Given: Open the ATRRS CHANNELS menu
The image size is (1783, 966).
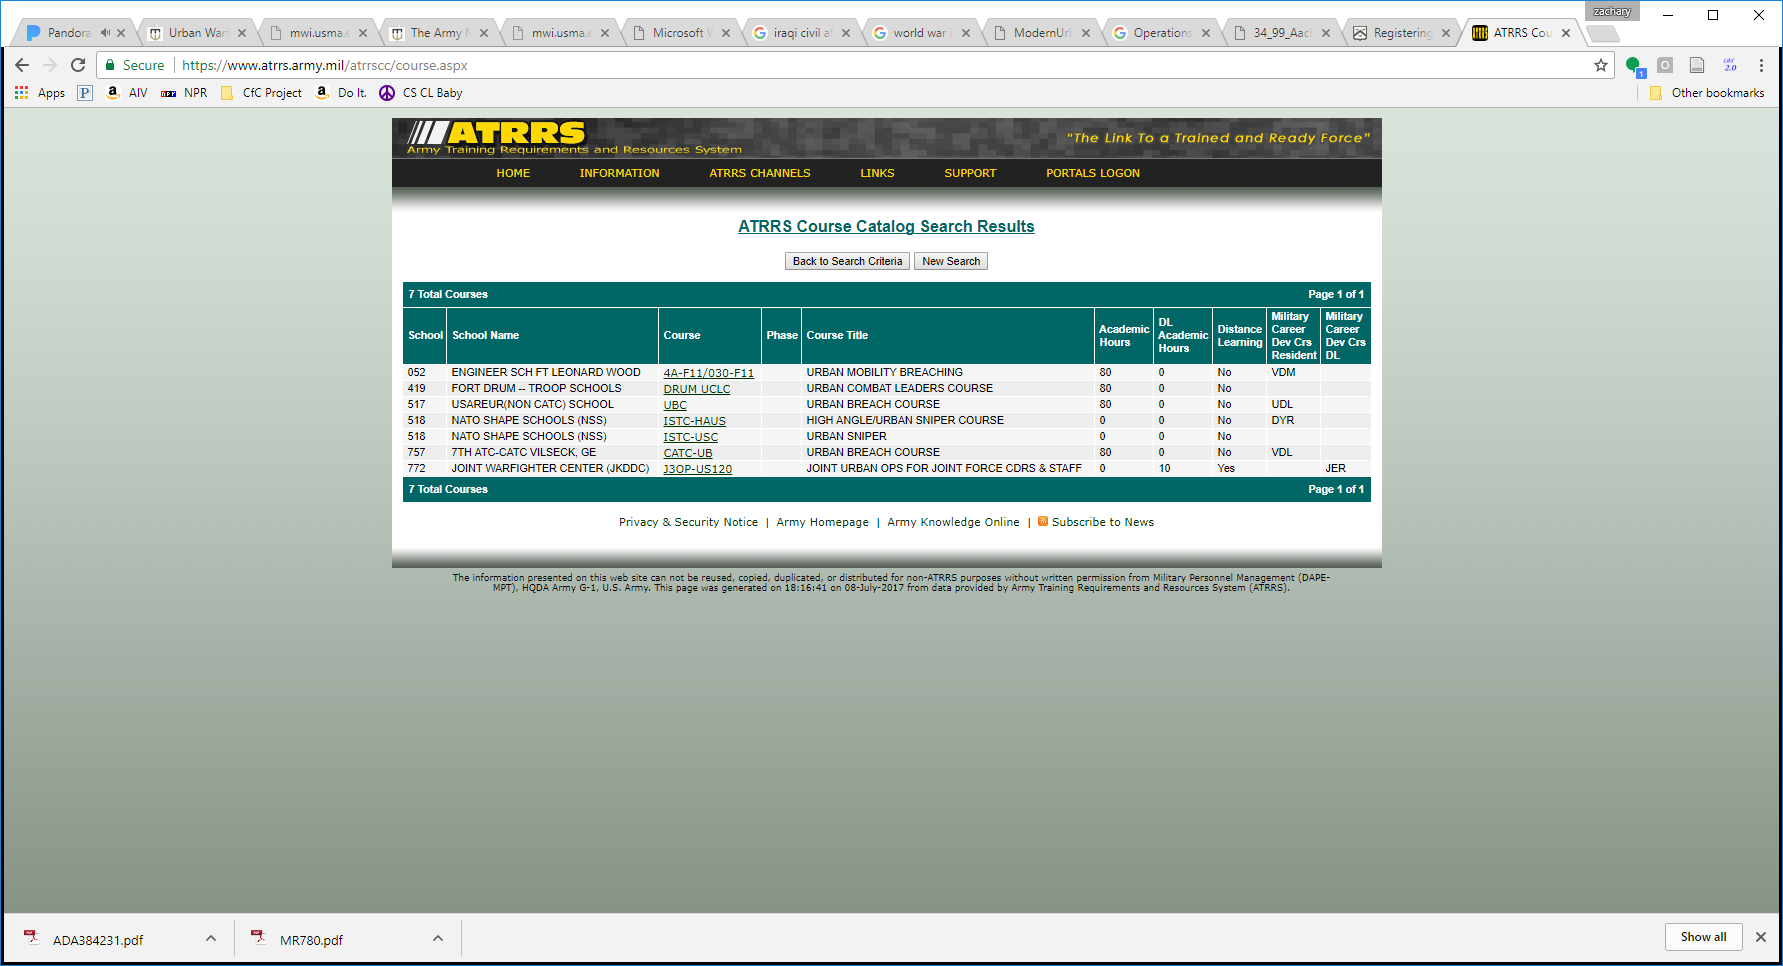Looking at the screenshot, I should click(759, 173).
